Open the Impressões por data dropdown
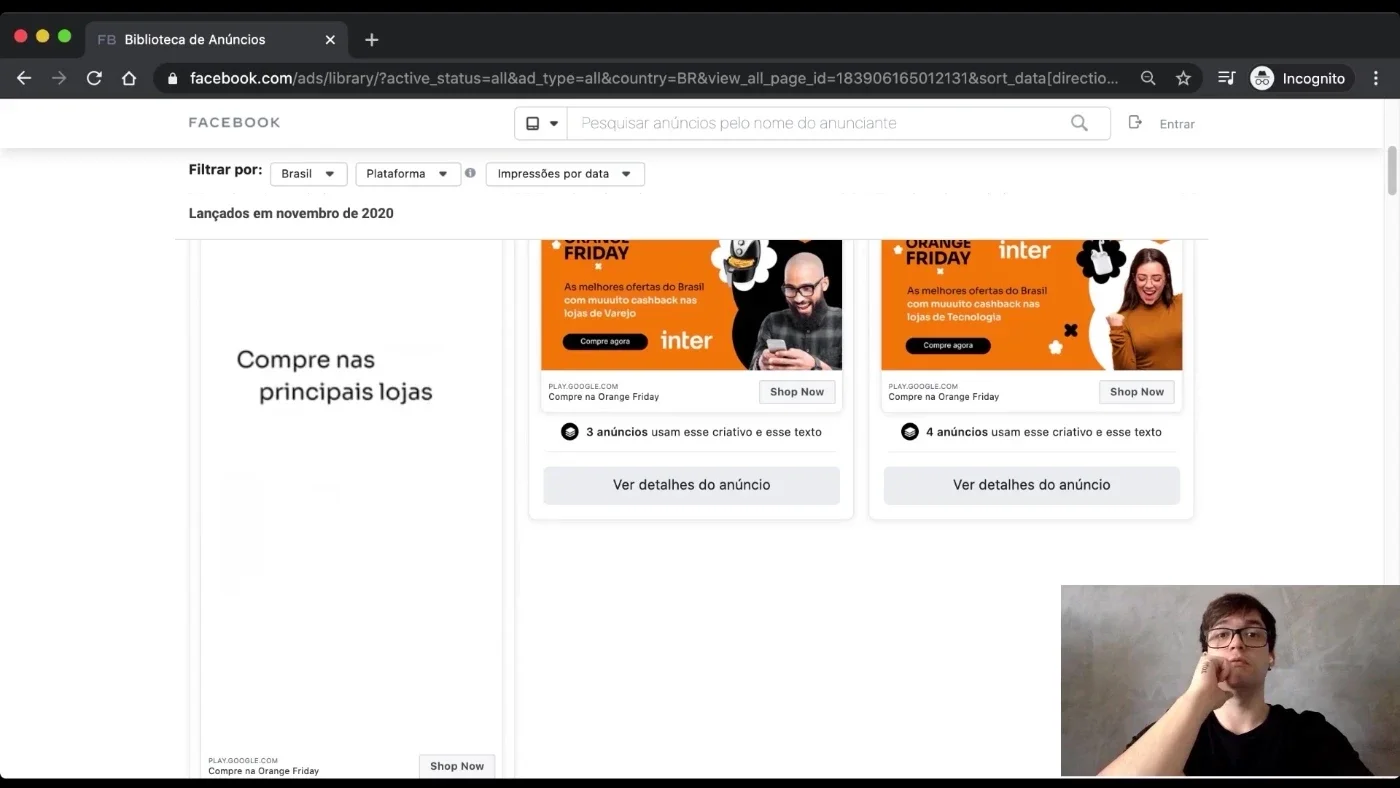The image size is (1400, 788). pyautogui.click(x=565, y=174)
